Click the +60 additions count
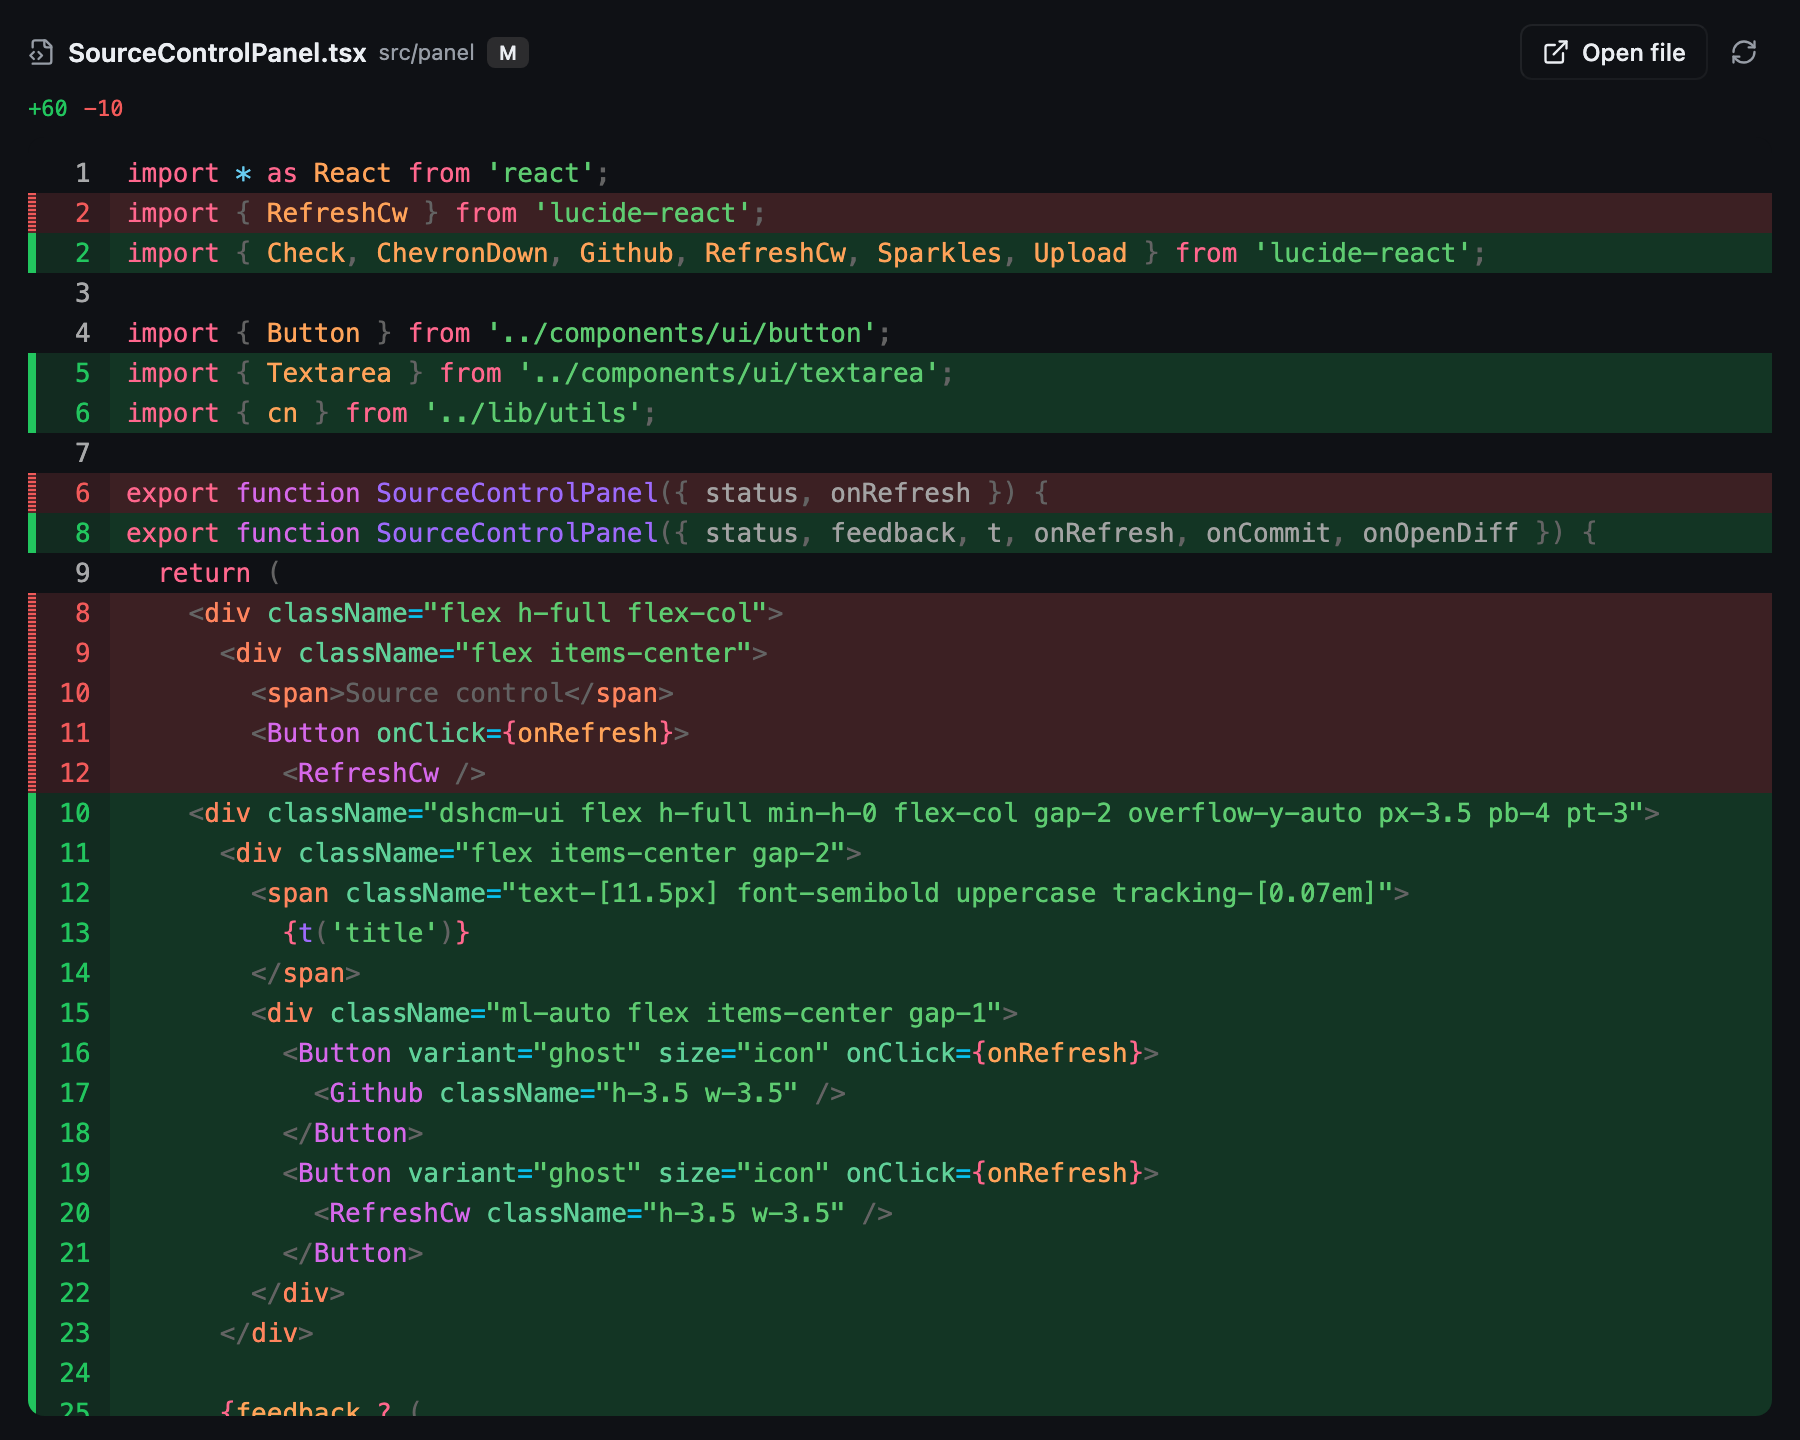Image resolution: width=1800 pixels, height=1440 pixels. (48, 108)
